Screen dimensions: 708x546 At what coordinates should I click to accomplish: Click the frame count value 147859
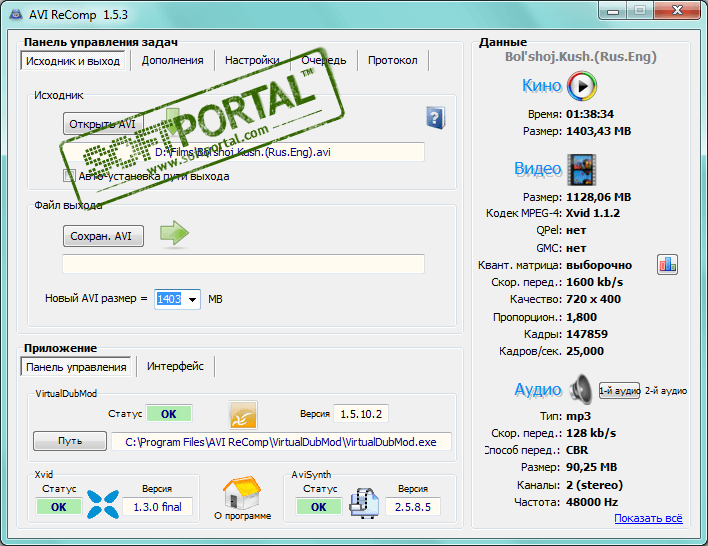click(x=587, y=334)
